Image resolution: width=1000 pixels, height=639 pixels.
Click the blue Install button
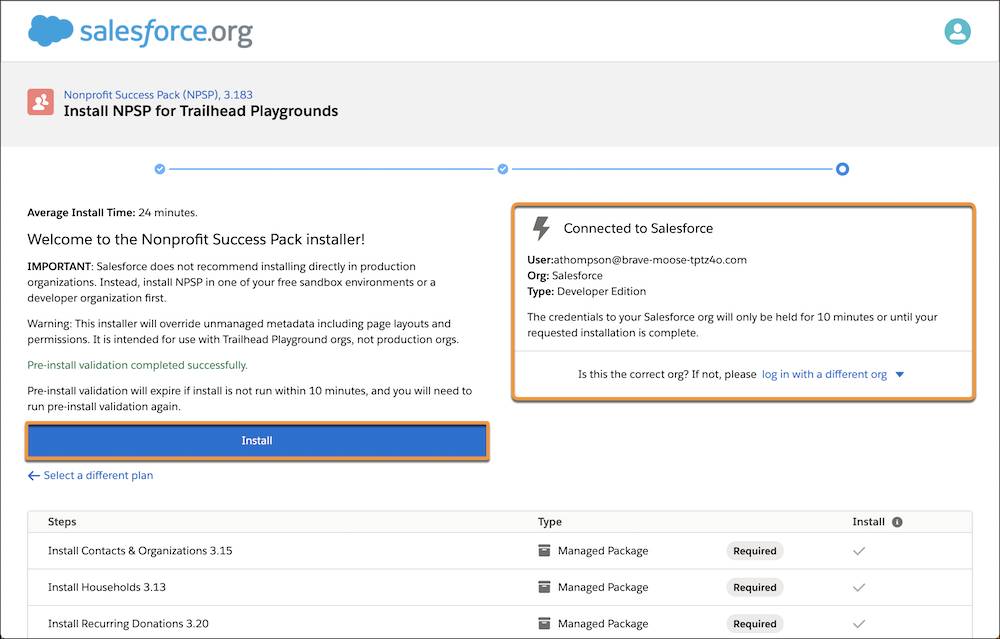257,441
